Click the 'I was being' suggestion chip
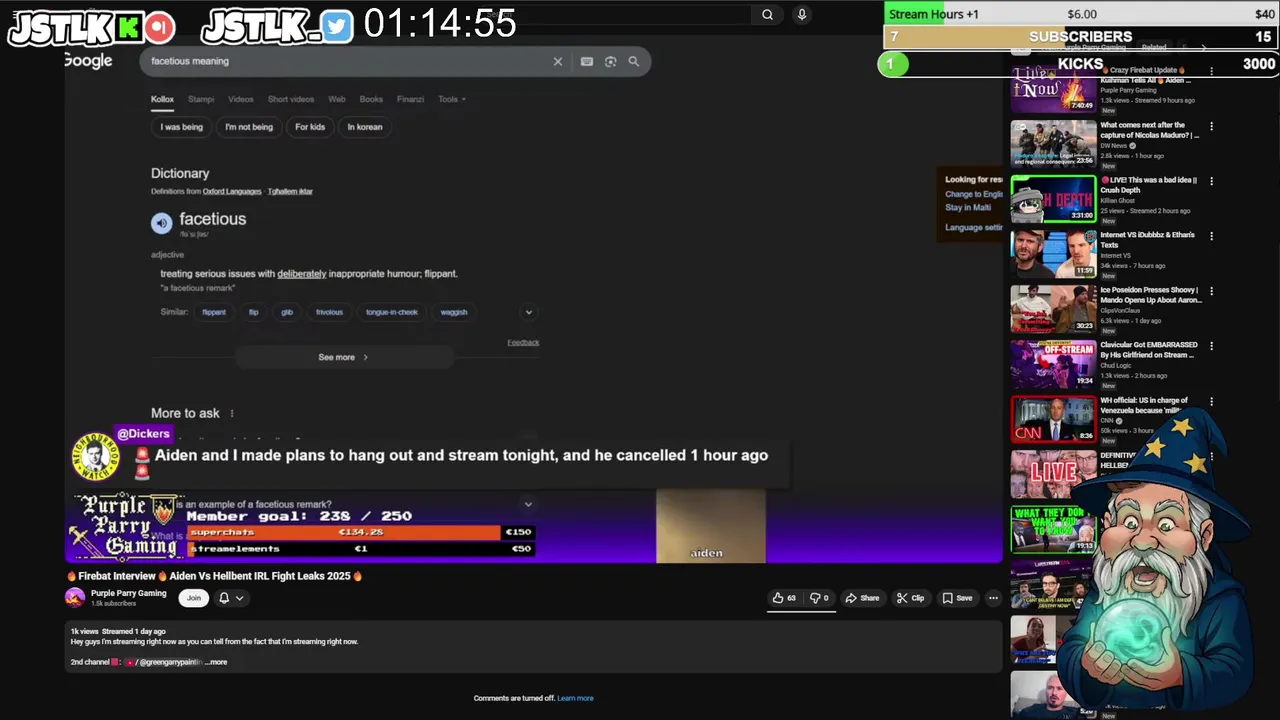1280x720 pixels. [182, 127]
